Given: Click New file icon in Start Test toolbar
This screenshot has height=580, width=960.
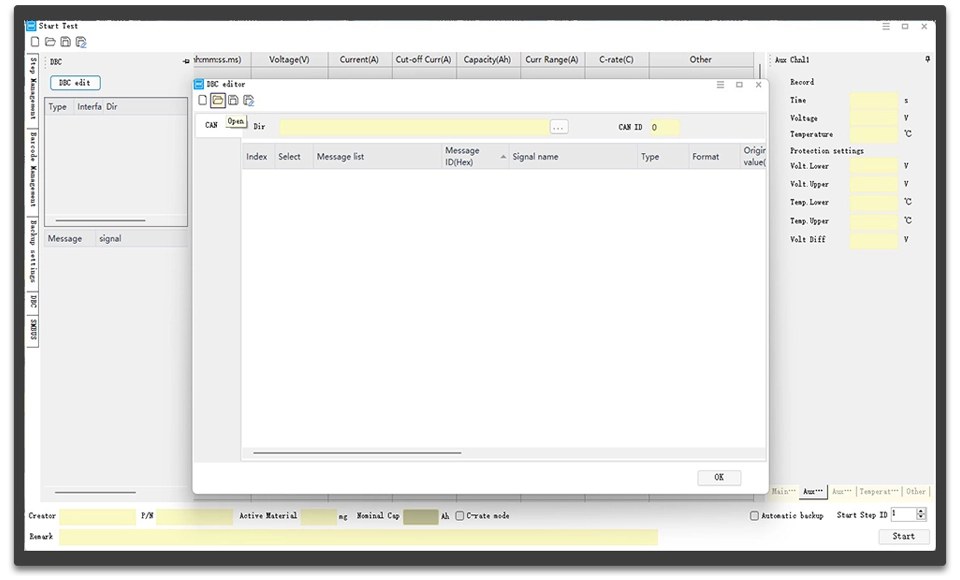Looking at the screenshot, I should coord(35,42).
